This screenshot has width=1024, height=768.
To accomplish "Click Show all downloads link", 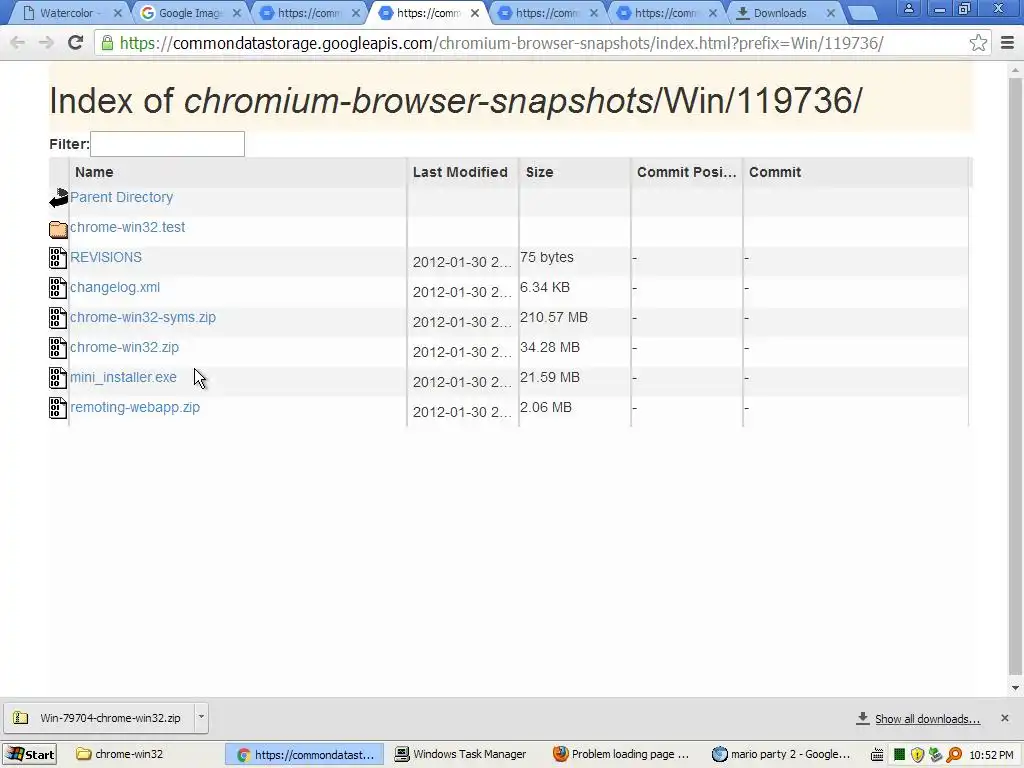I will pos(927,719).
